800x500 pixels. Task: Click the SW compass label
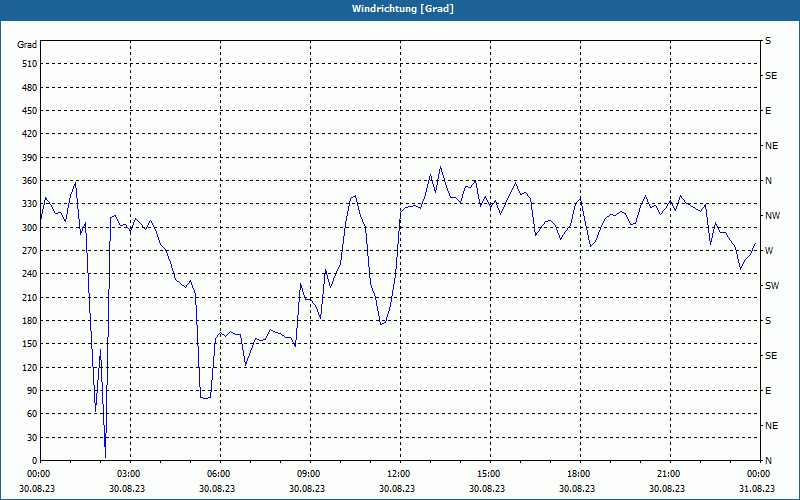click(x=772, y=286)
